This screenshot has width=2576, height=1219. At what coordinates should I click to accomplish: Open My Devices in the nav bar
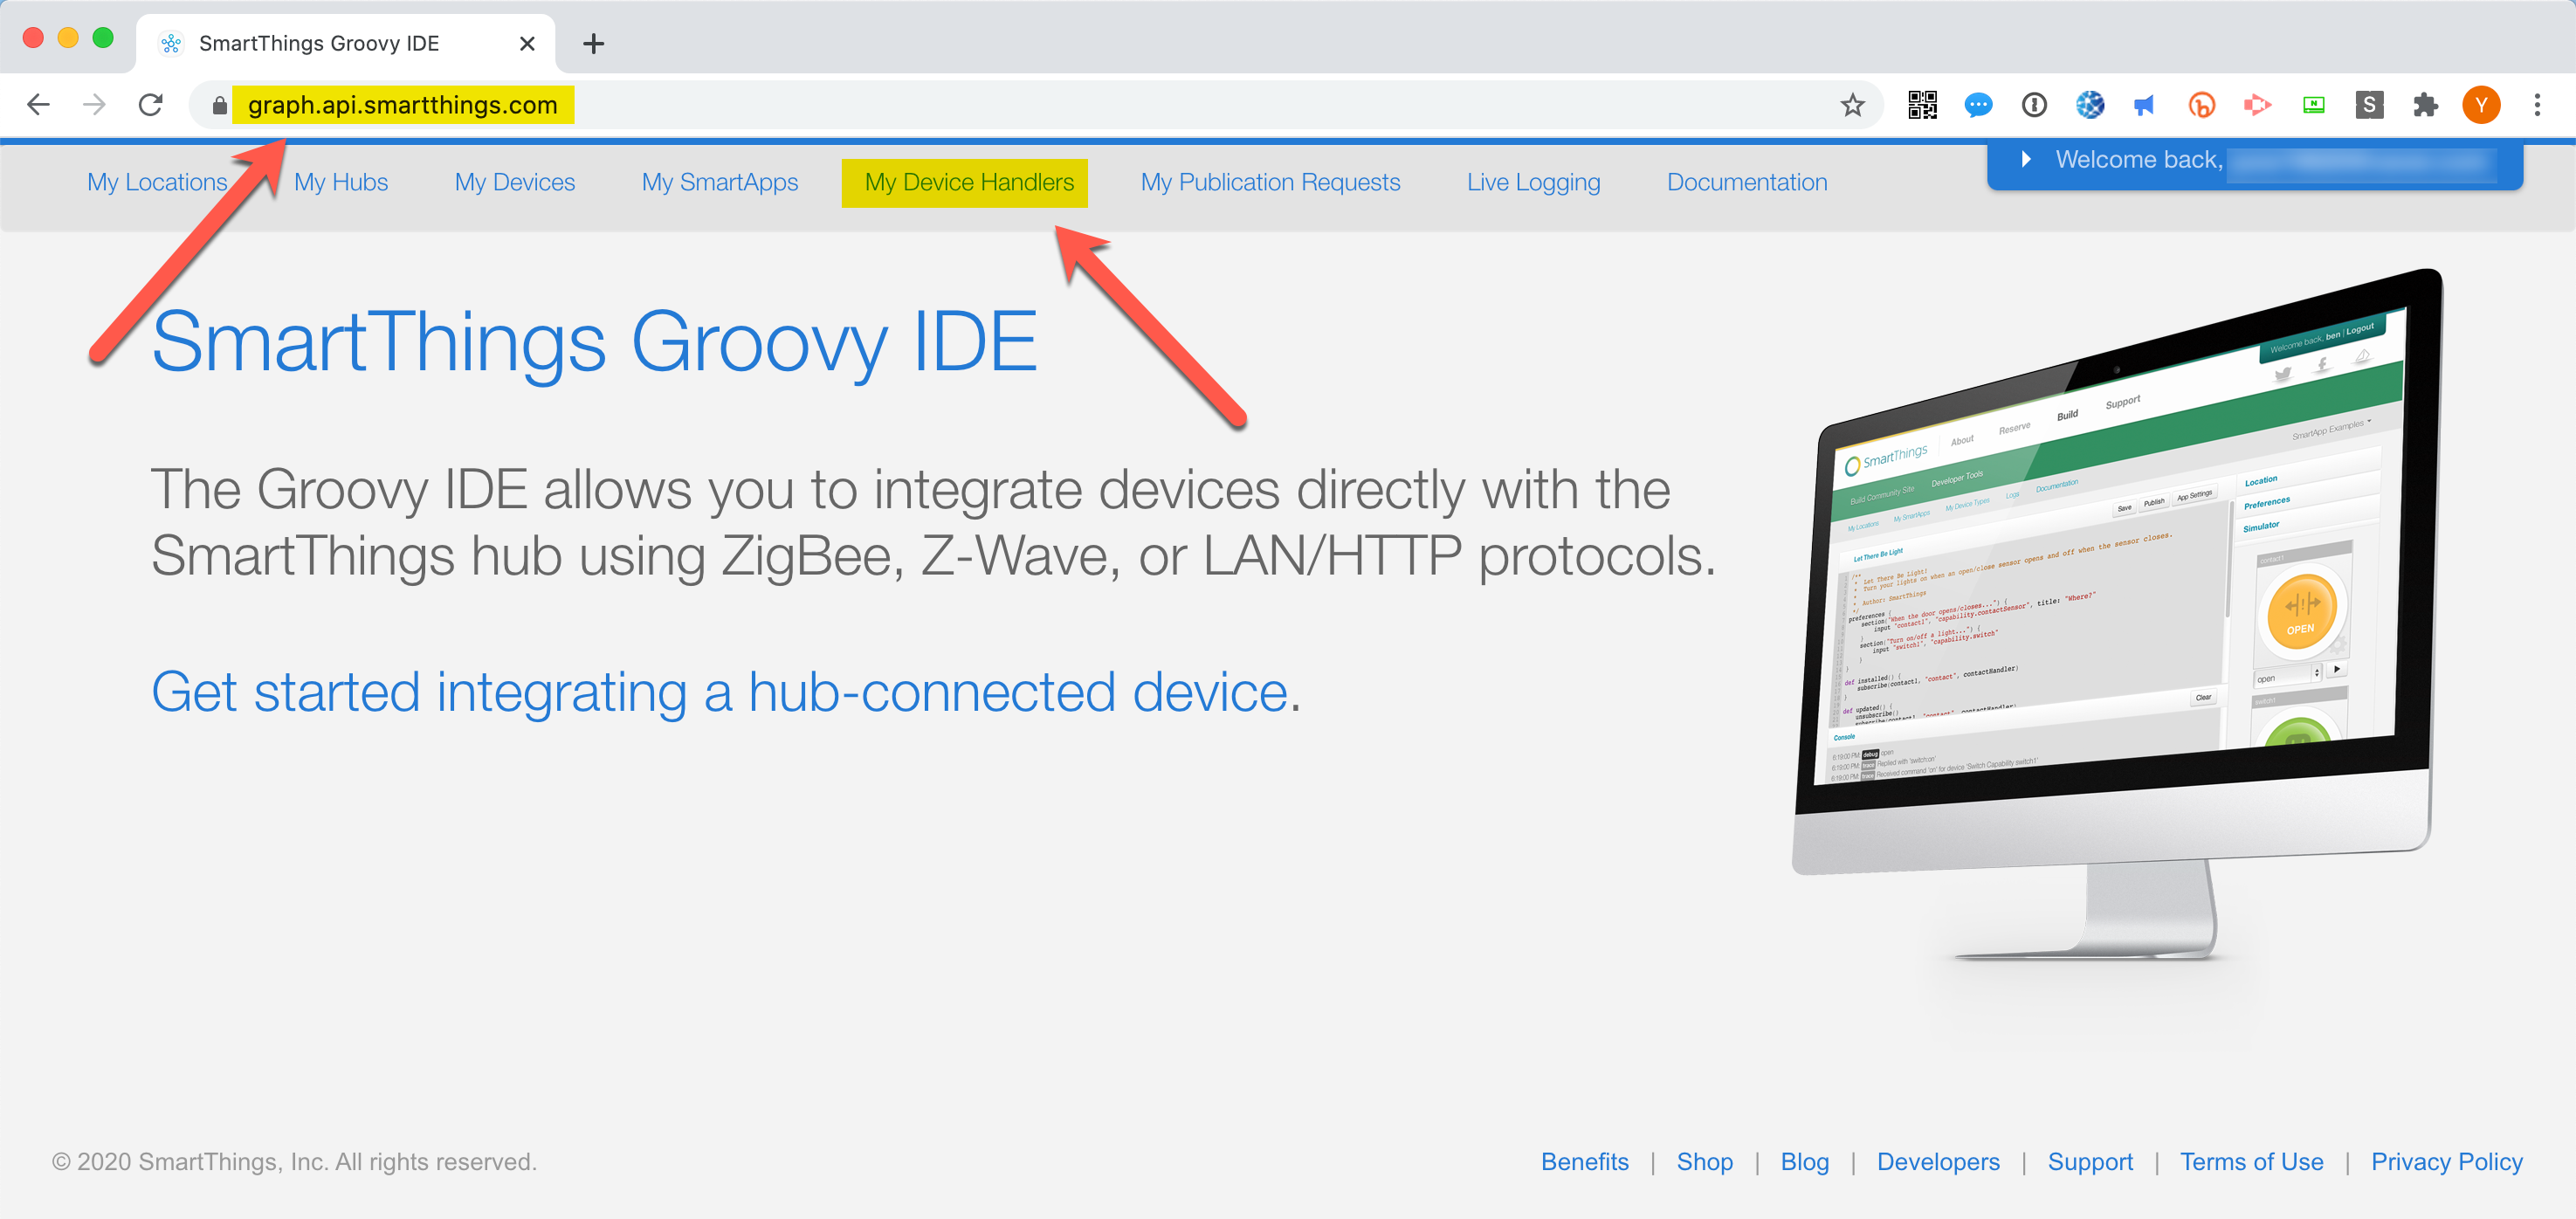pos(515,183)
